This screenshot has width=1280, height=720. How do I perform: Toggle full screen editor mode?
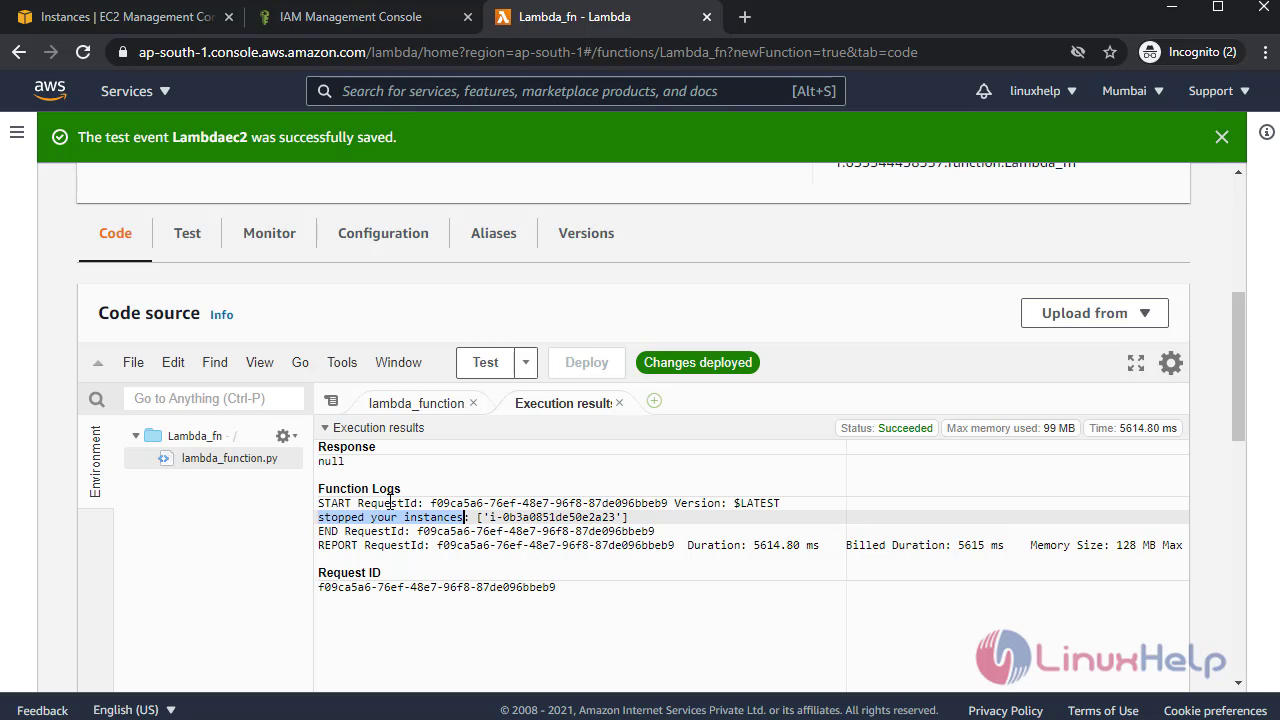[x=1136, y=363]
